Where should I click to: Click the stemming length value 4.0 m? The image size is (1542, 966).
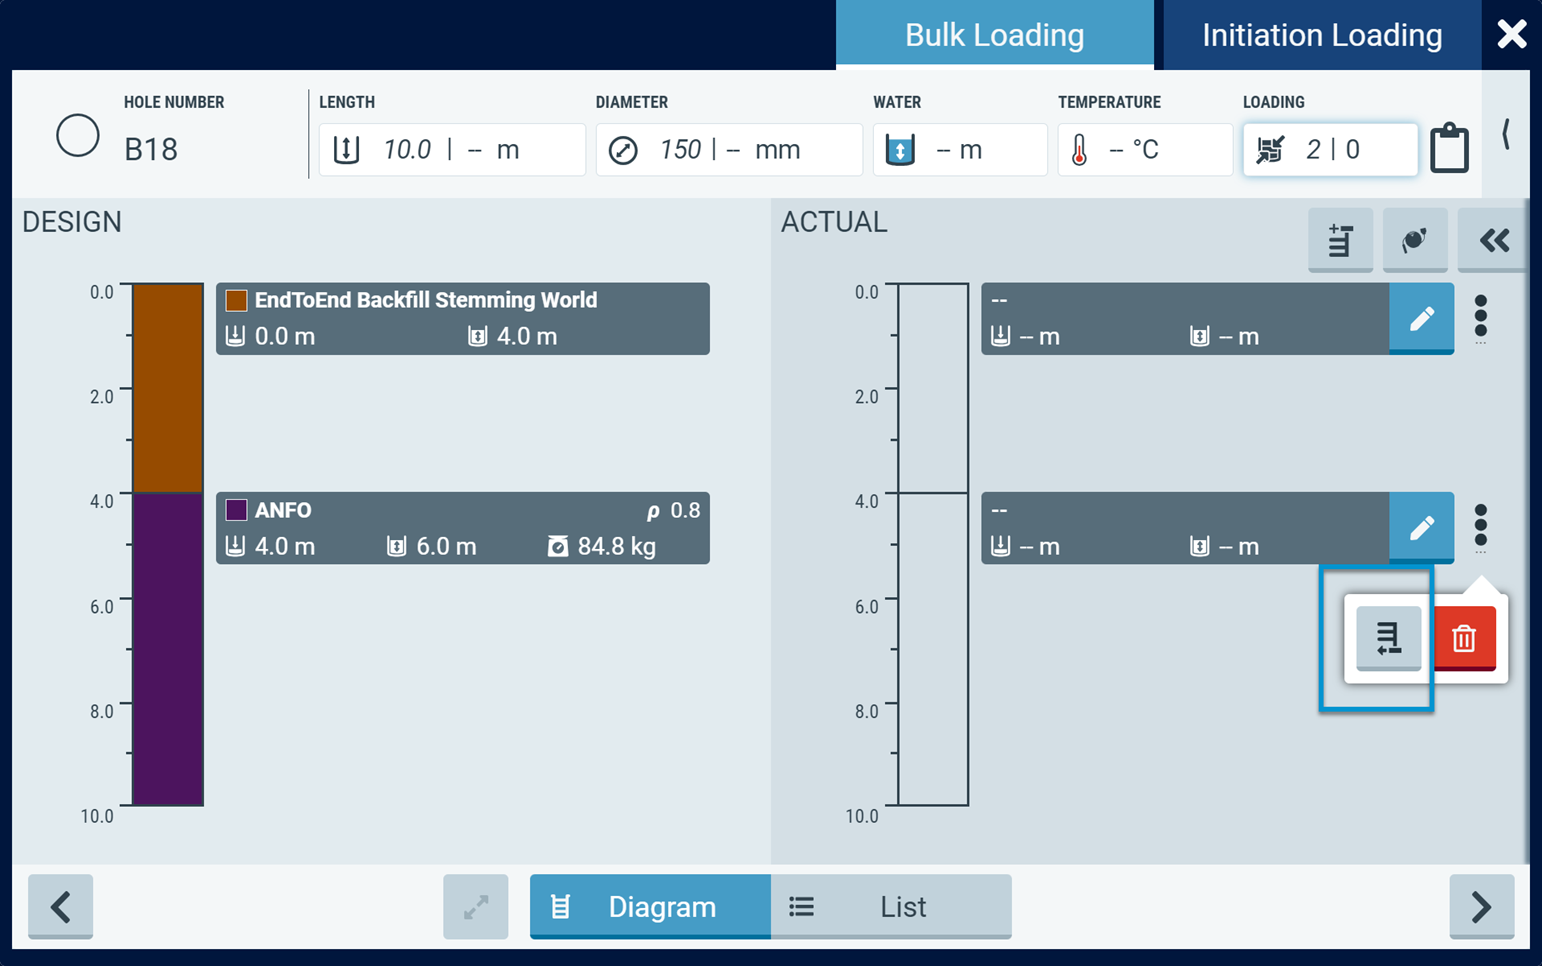coord(527,337)
